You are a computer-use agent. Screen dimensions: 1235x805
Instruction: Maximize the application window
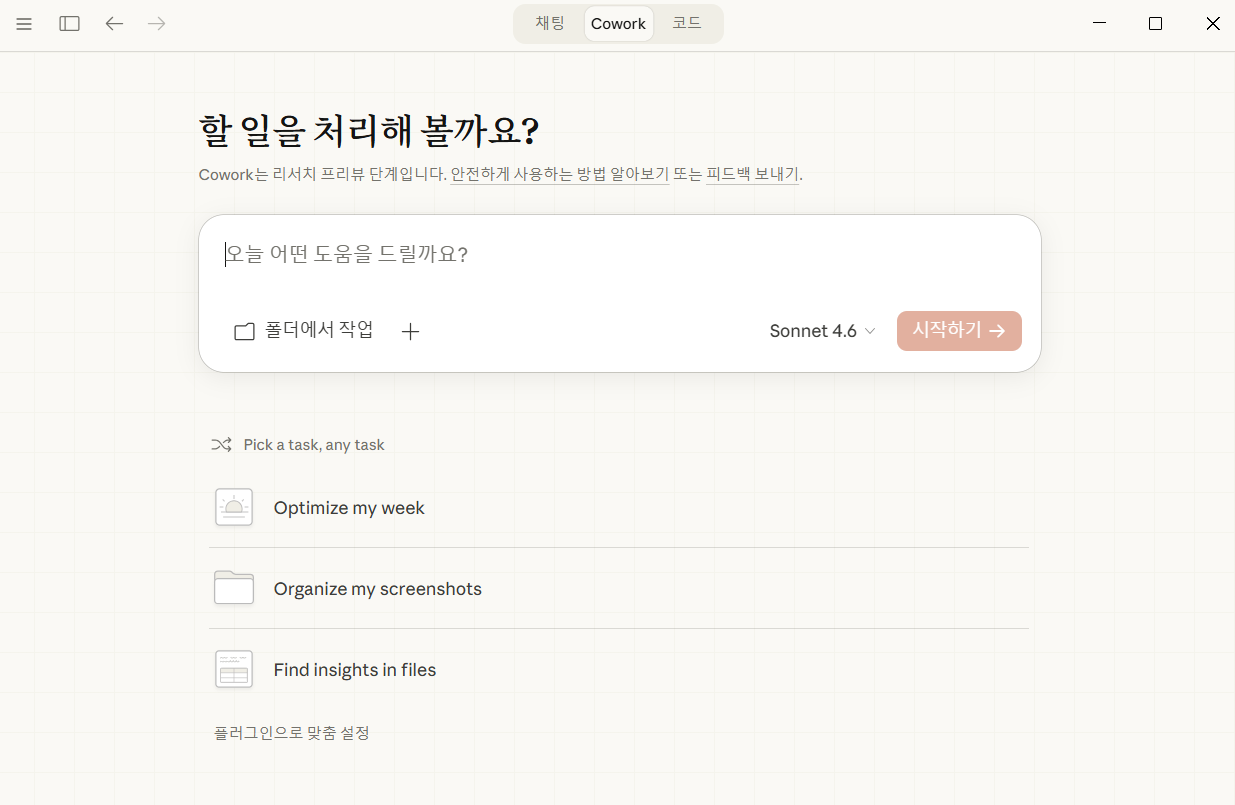point(1155,24)
